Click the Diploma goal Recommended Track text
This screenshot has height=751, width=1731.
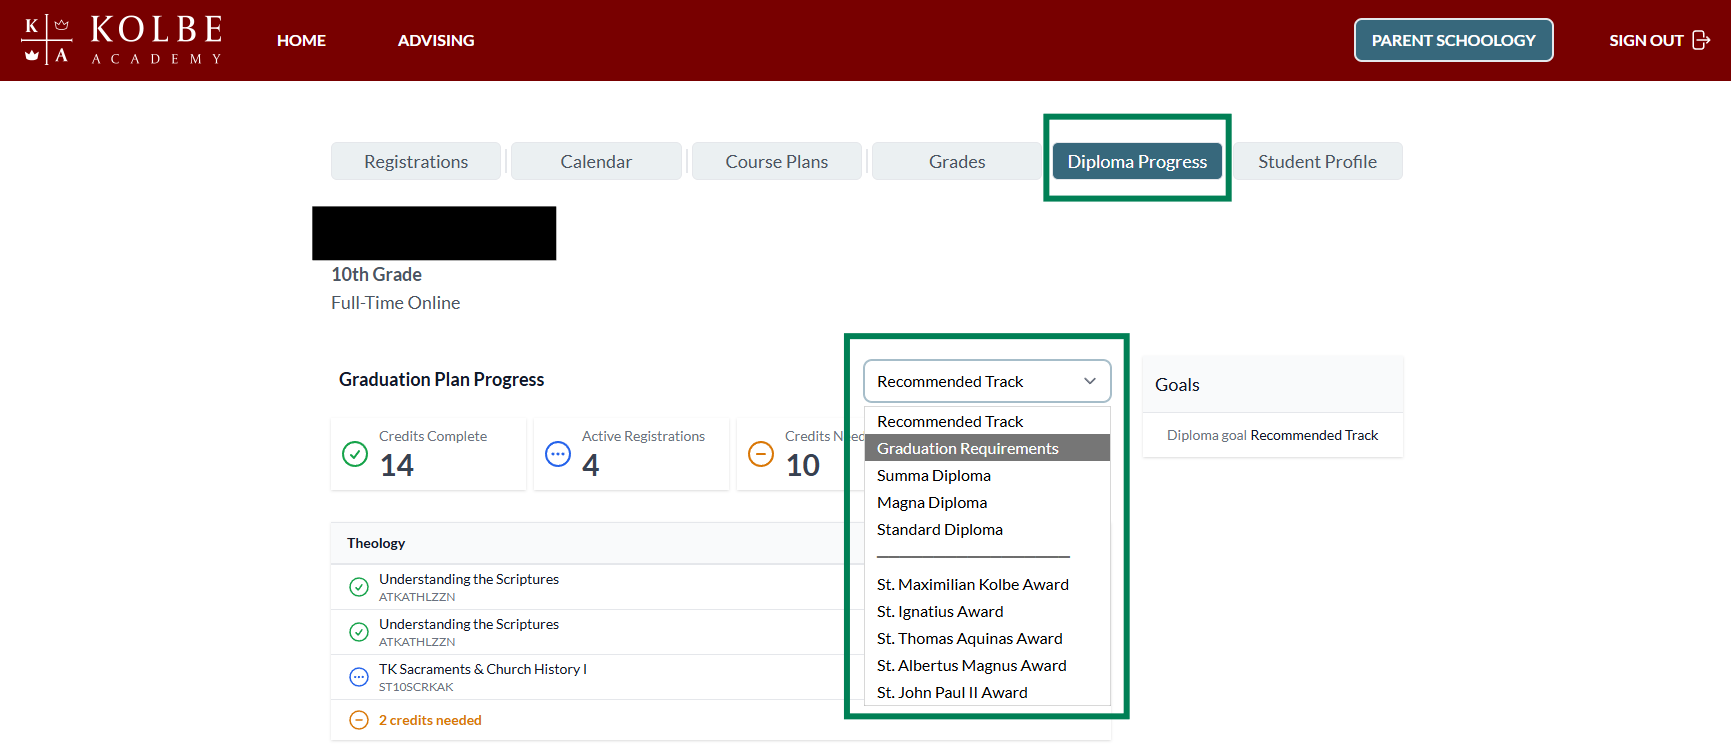tap(1272, 435)
